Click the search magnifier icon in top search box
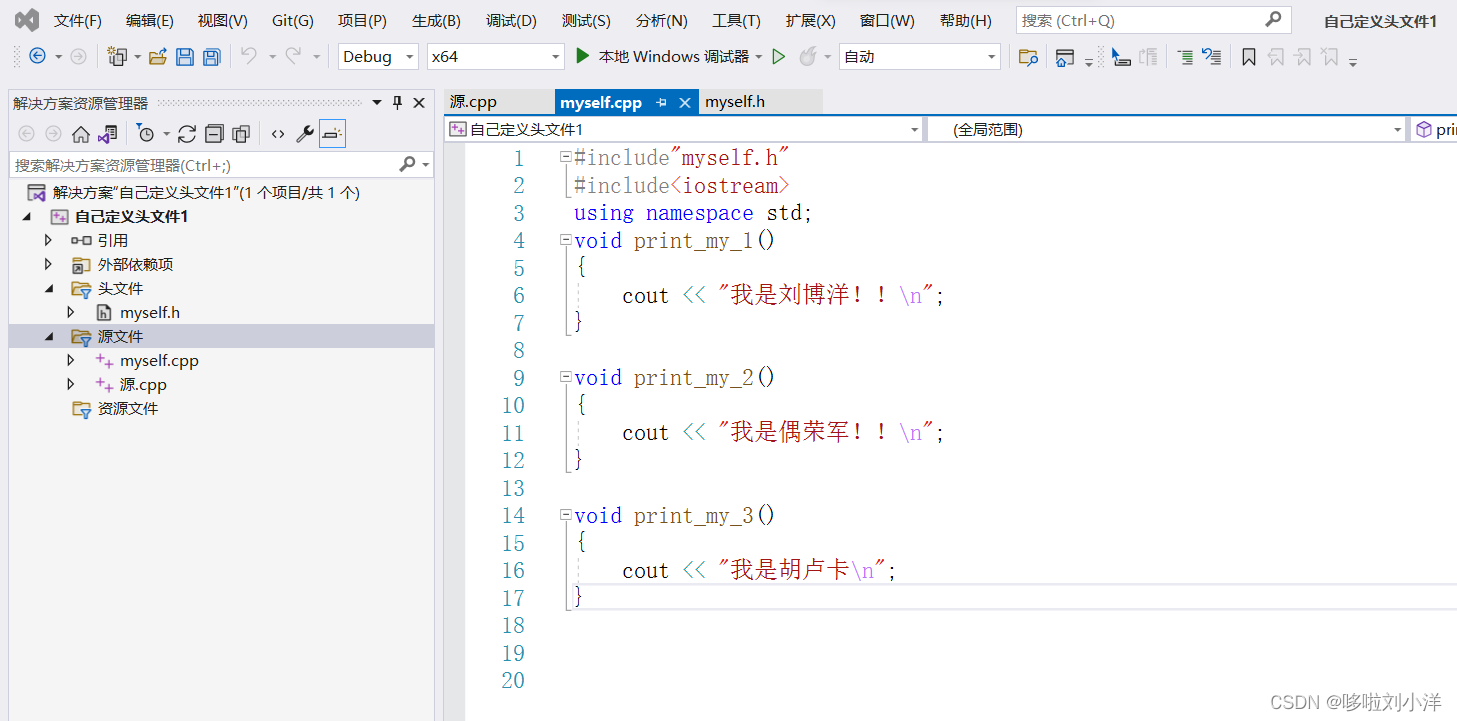Screen dimensions: 1457x721 (x=1273, y=19)
